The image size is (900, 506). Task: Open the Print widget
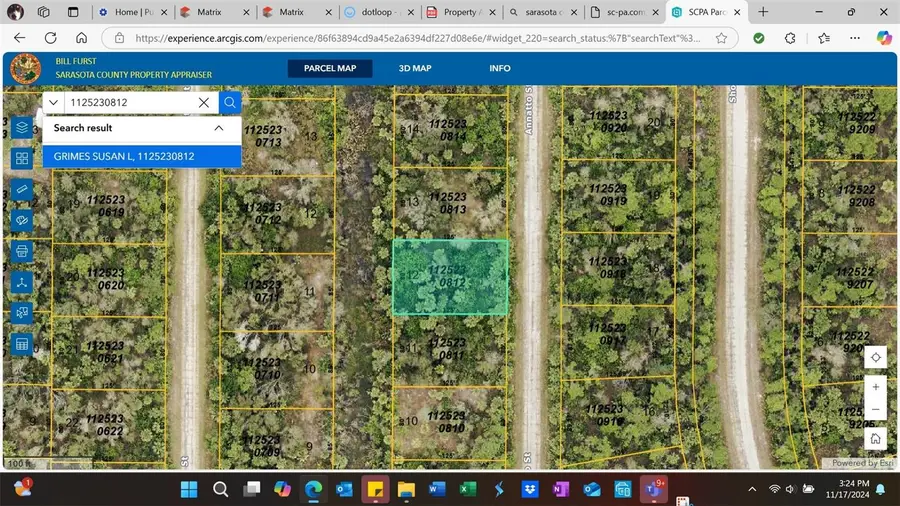pyautogui.click(x=22, y=251)
